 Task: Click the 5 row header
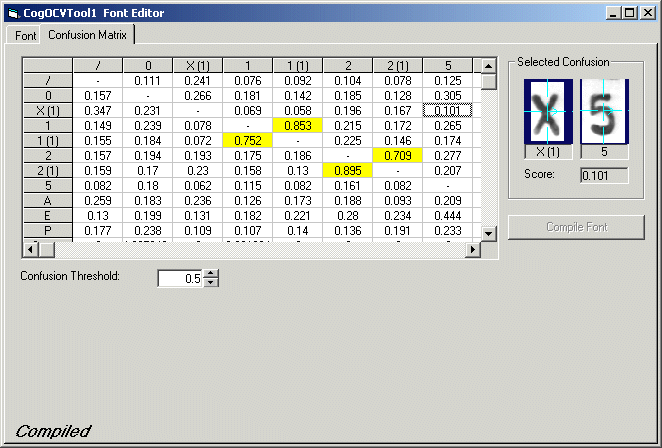48,185
